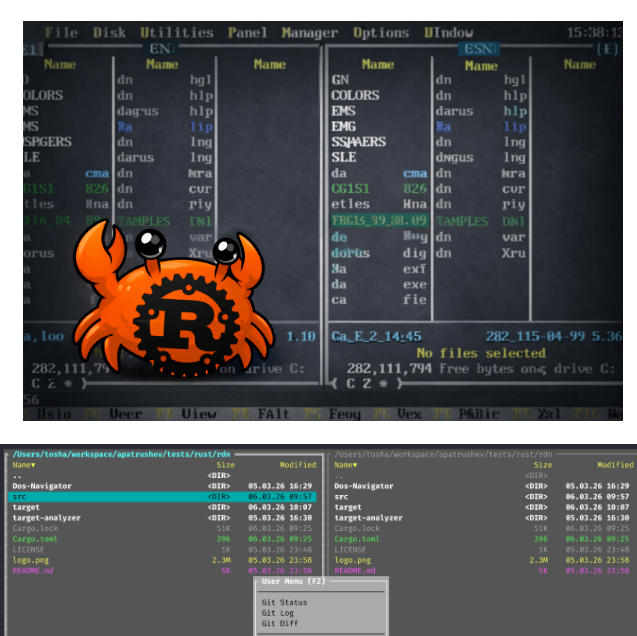637x636 pixels.
Task: Select target-analyzer folder in left panel
Action: click(162, 518)
